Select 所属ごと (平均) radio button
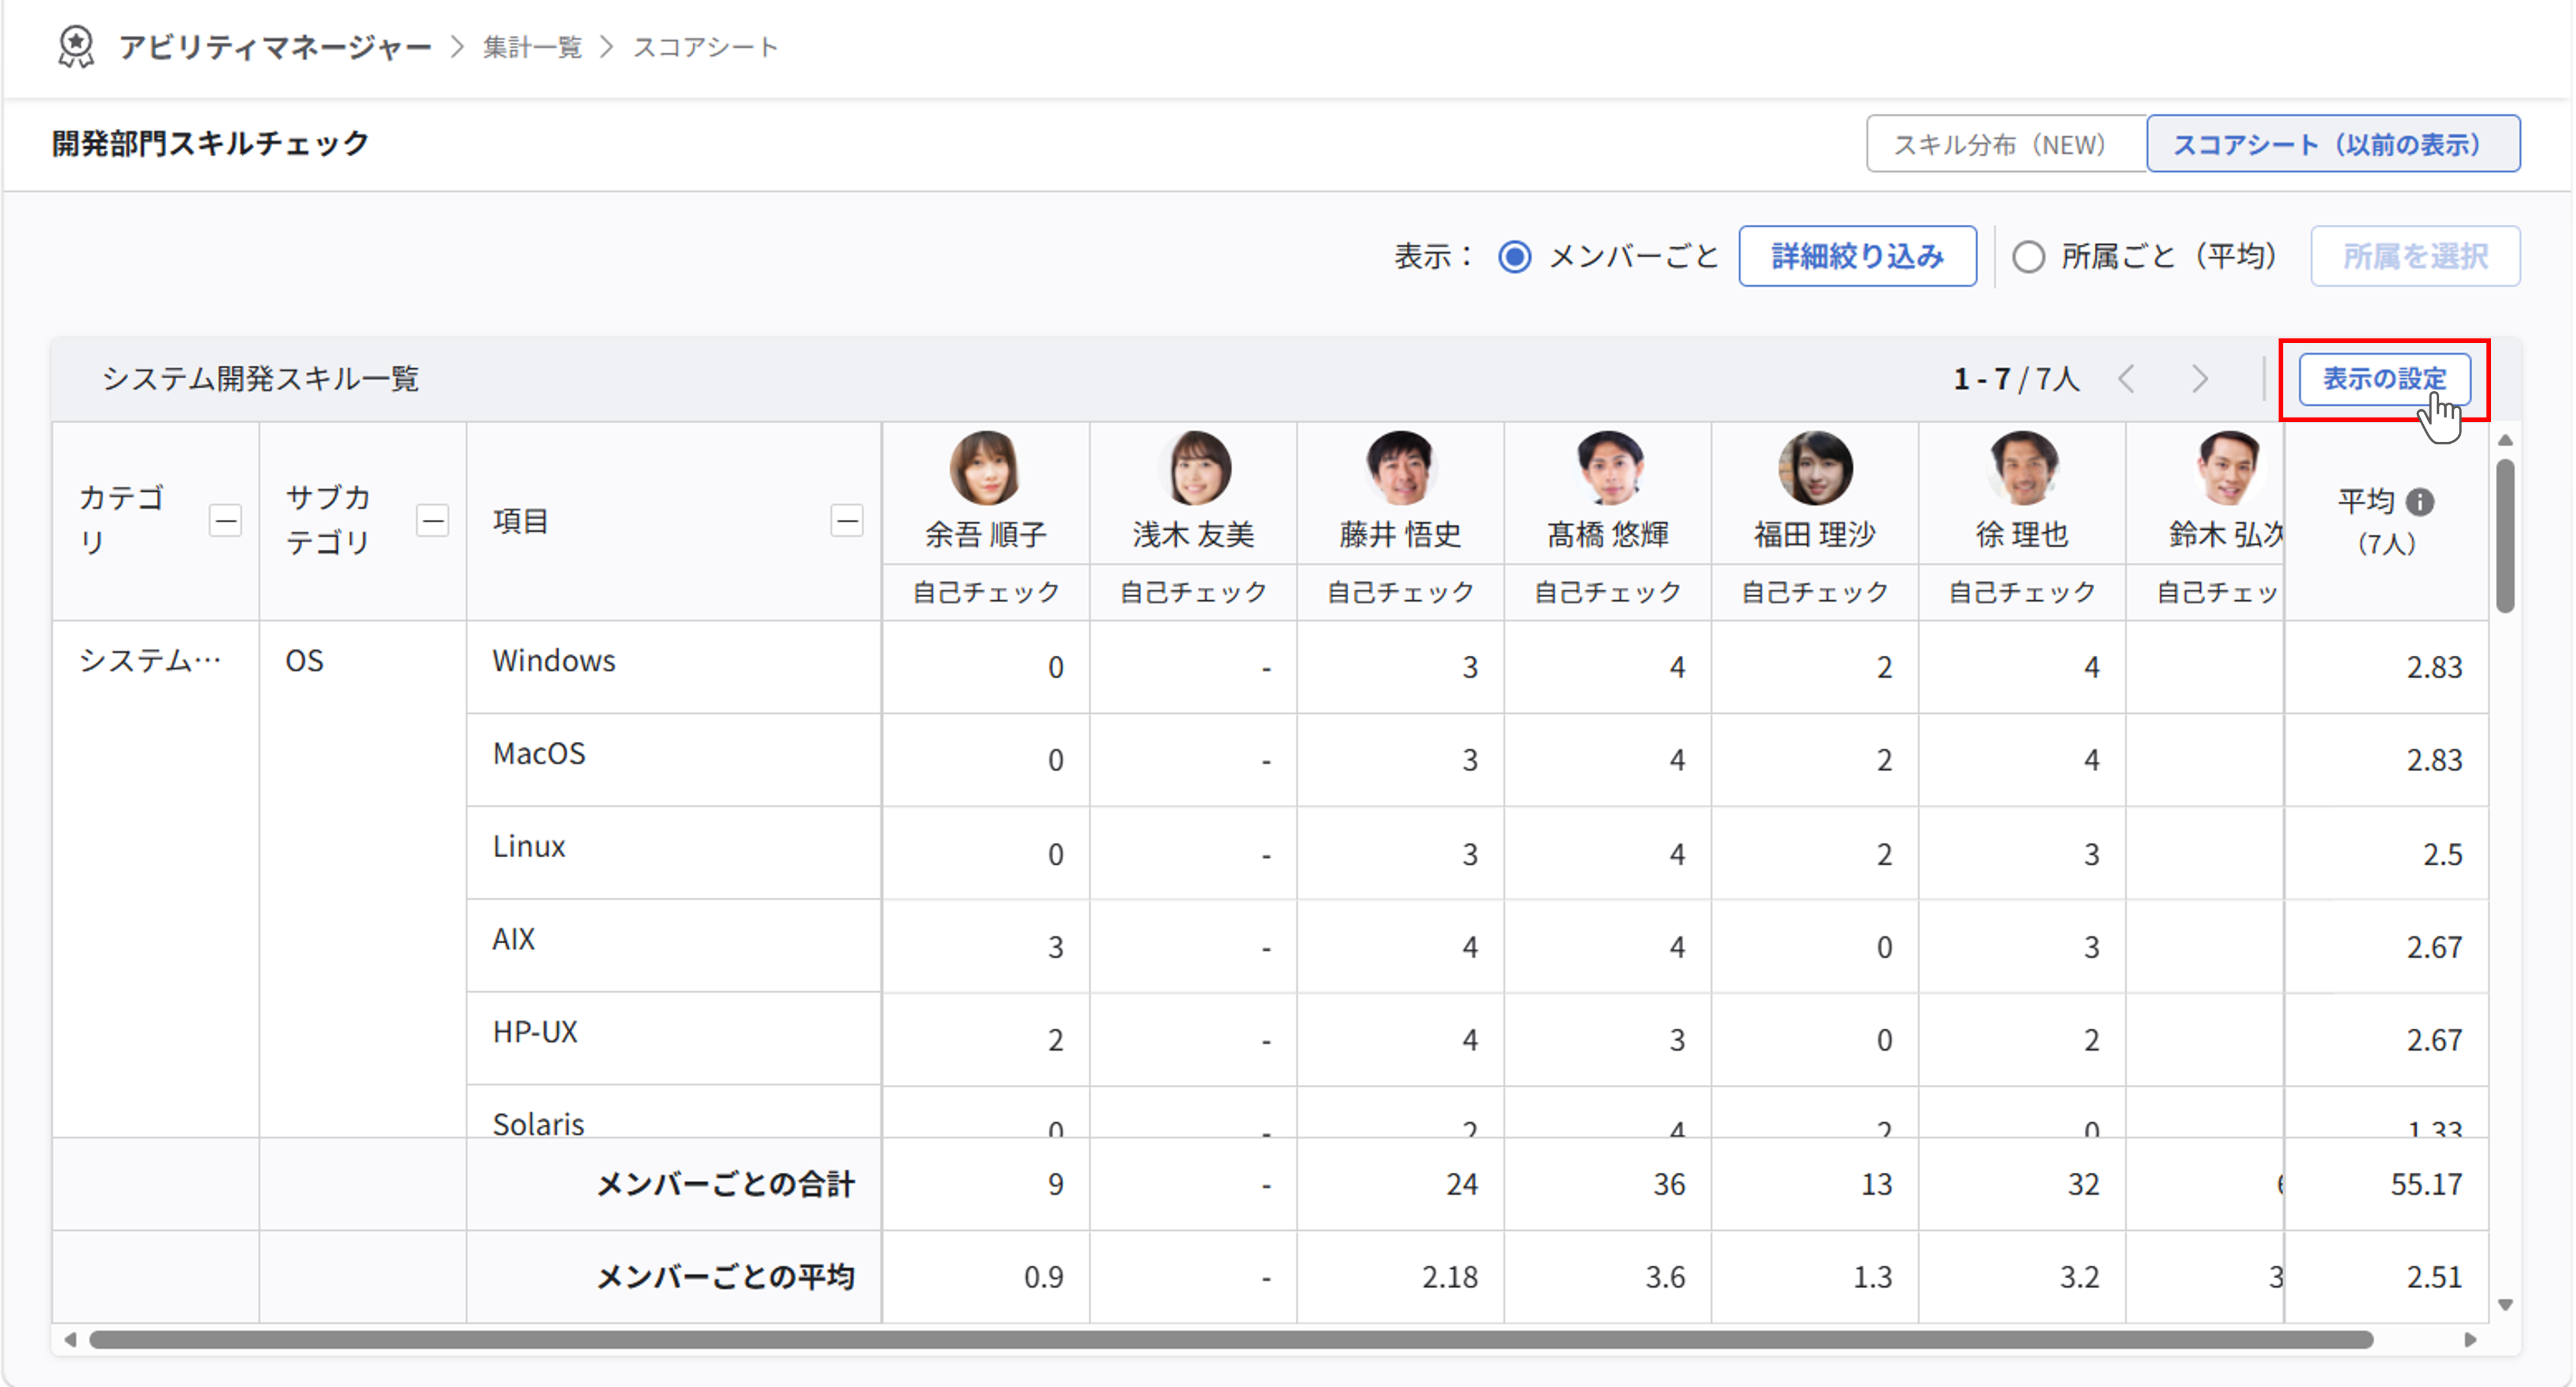This screenshot has height=1387, width=2576. pyautogui.click(x=2028, y=257)
